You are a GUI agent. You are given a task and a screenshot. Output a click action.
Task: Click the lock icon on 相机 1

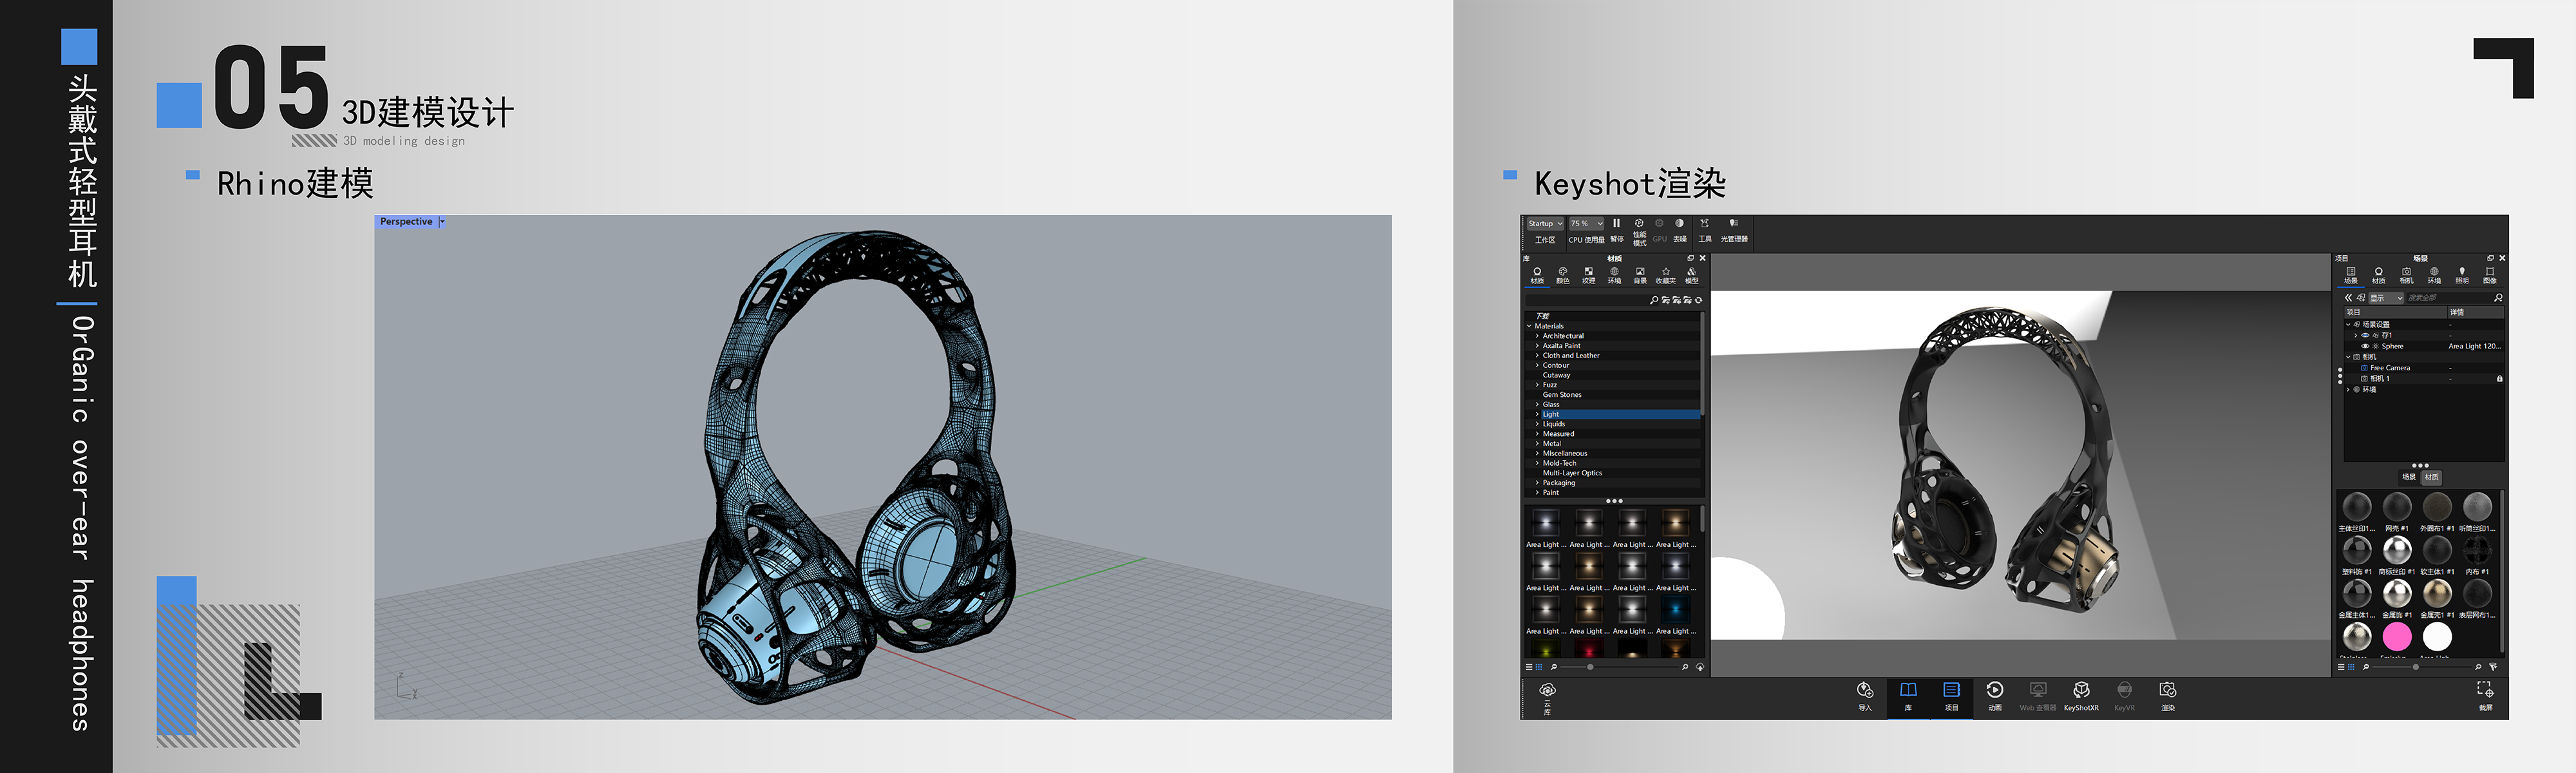pos(2500,379)
